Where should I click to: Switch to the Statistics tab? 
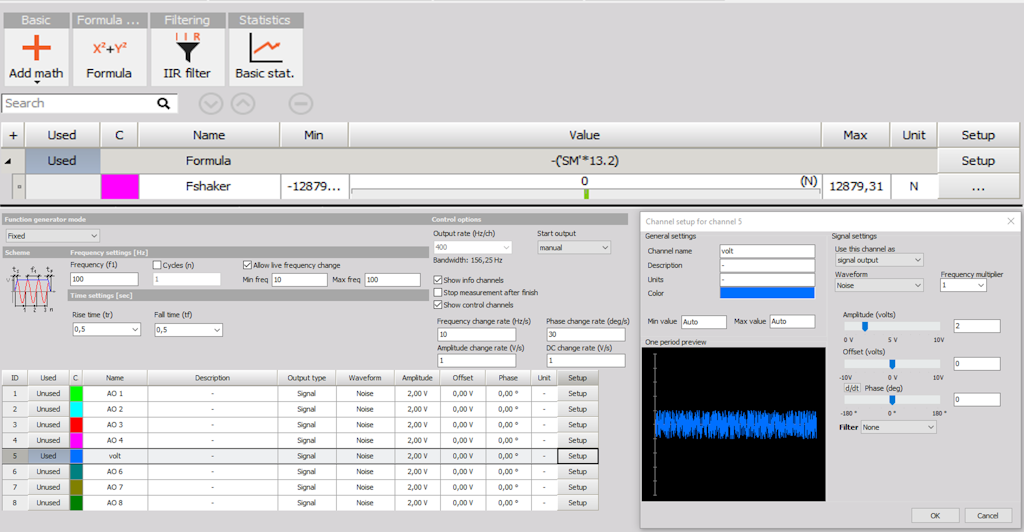(x=264, y=20)
